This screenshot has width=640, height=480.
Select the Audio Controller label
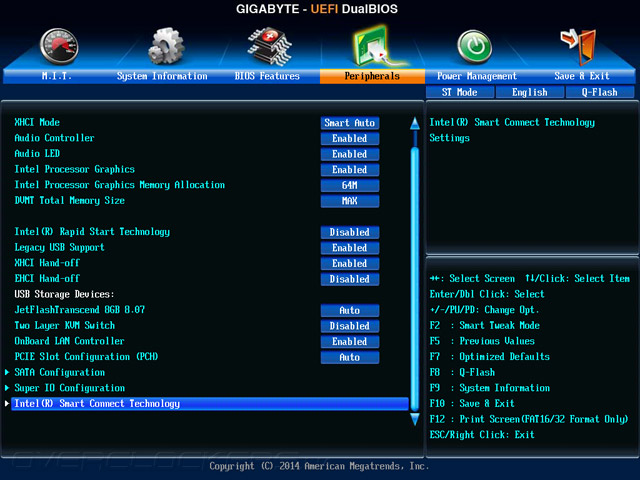click(54, 138)
